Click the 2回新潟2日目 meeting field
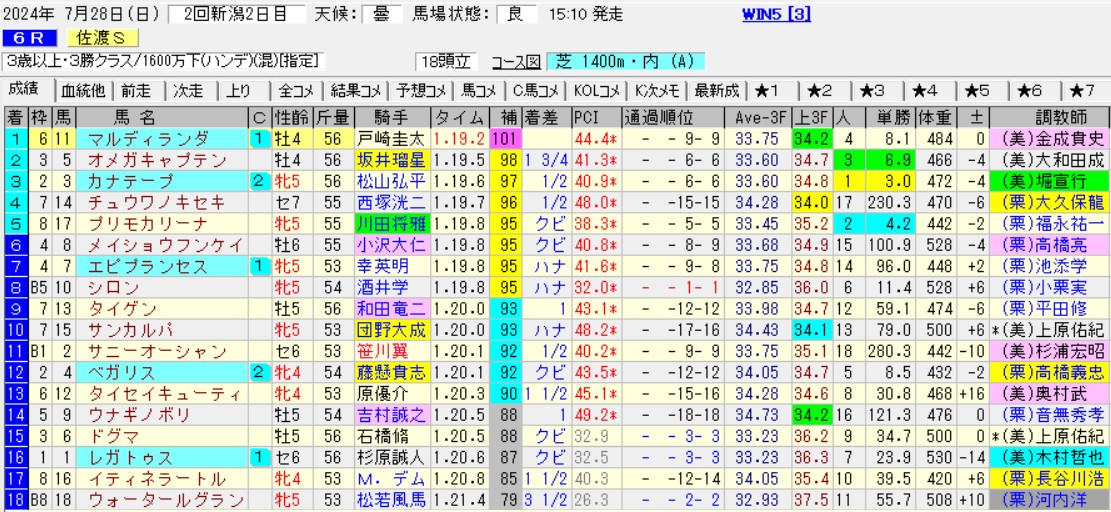This screenshot has height=512, width=1111. pos(233,15)
